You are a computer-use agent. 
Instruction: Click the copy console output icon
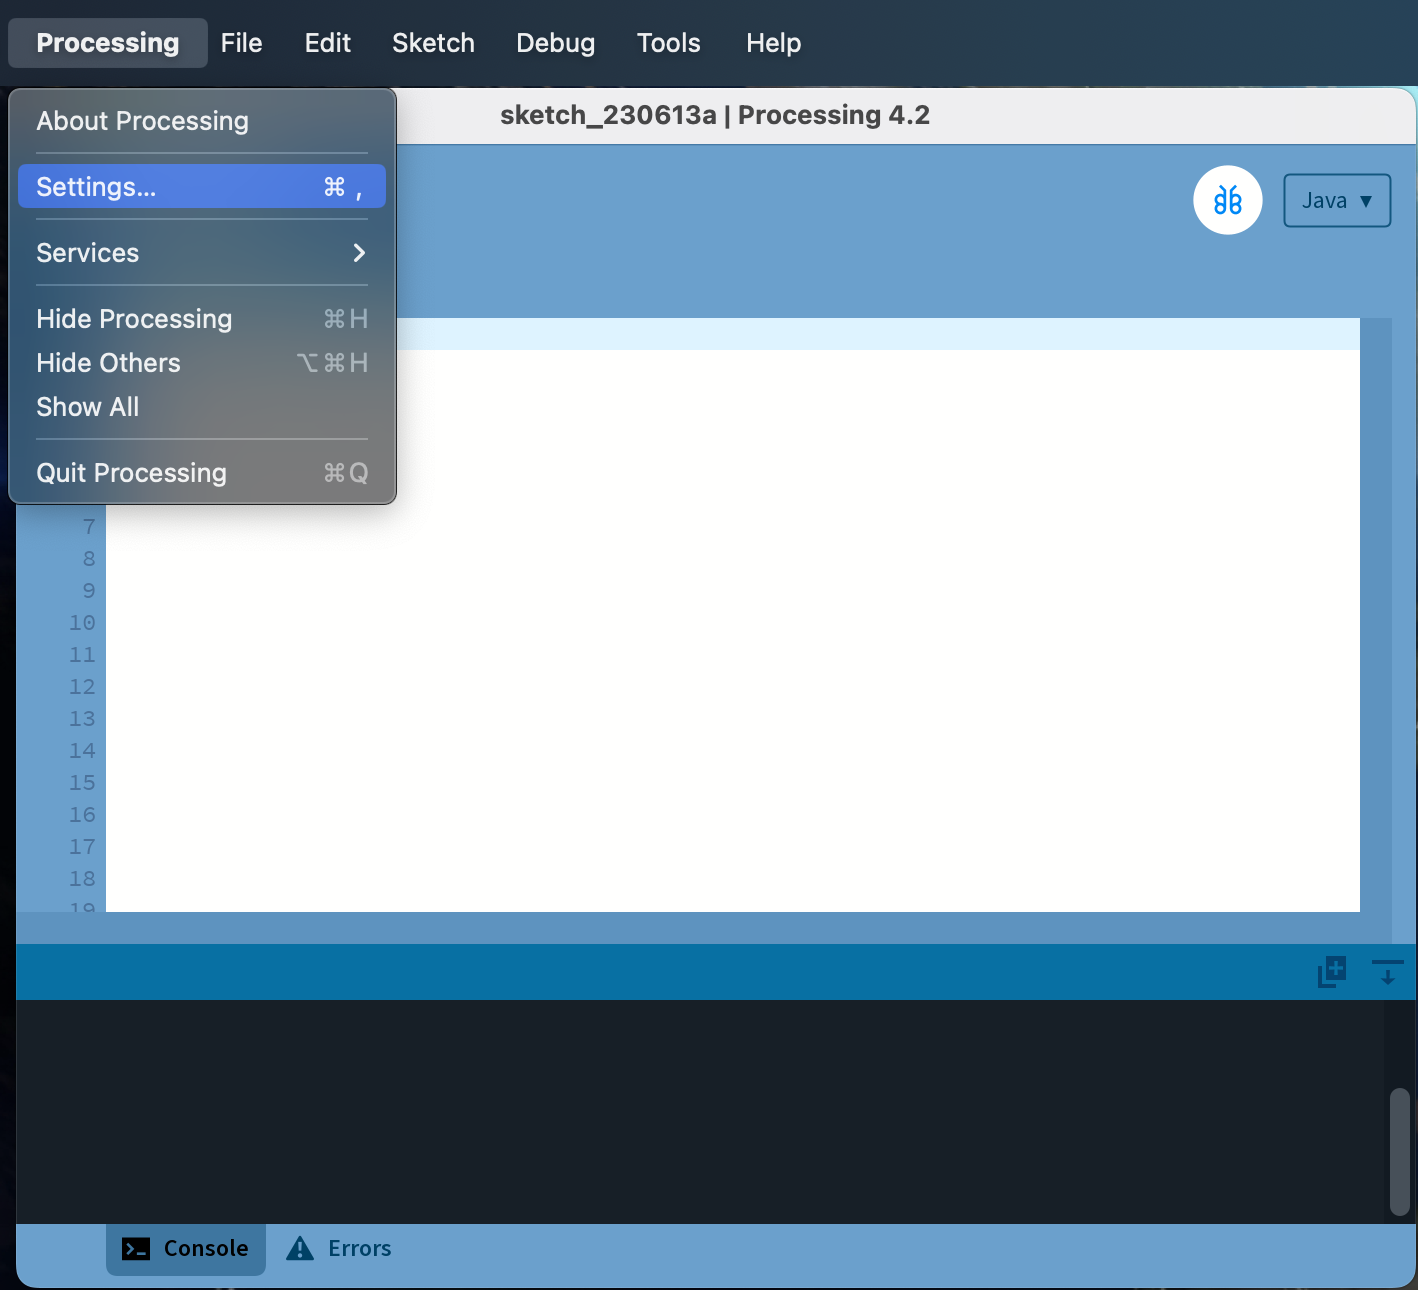click(1331, 971)
